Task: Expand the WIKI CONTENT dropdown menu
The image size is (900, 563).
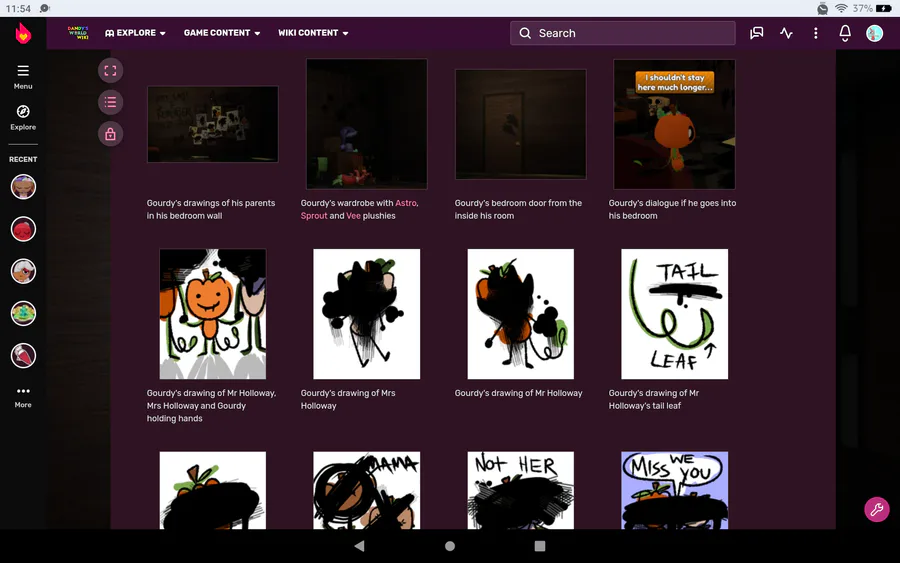Action: [x=313, y=33]
